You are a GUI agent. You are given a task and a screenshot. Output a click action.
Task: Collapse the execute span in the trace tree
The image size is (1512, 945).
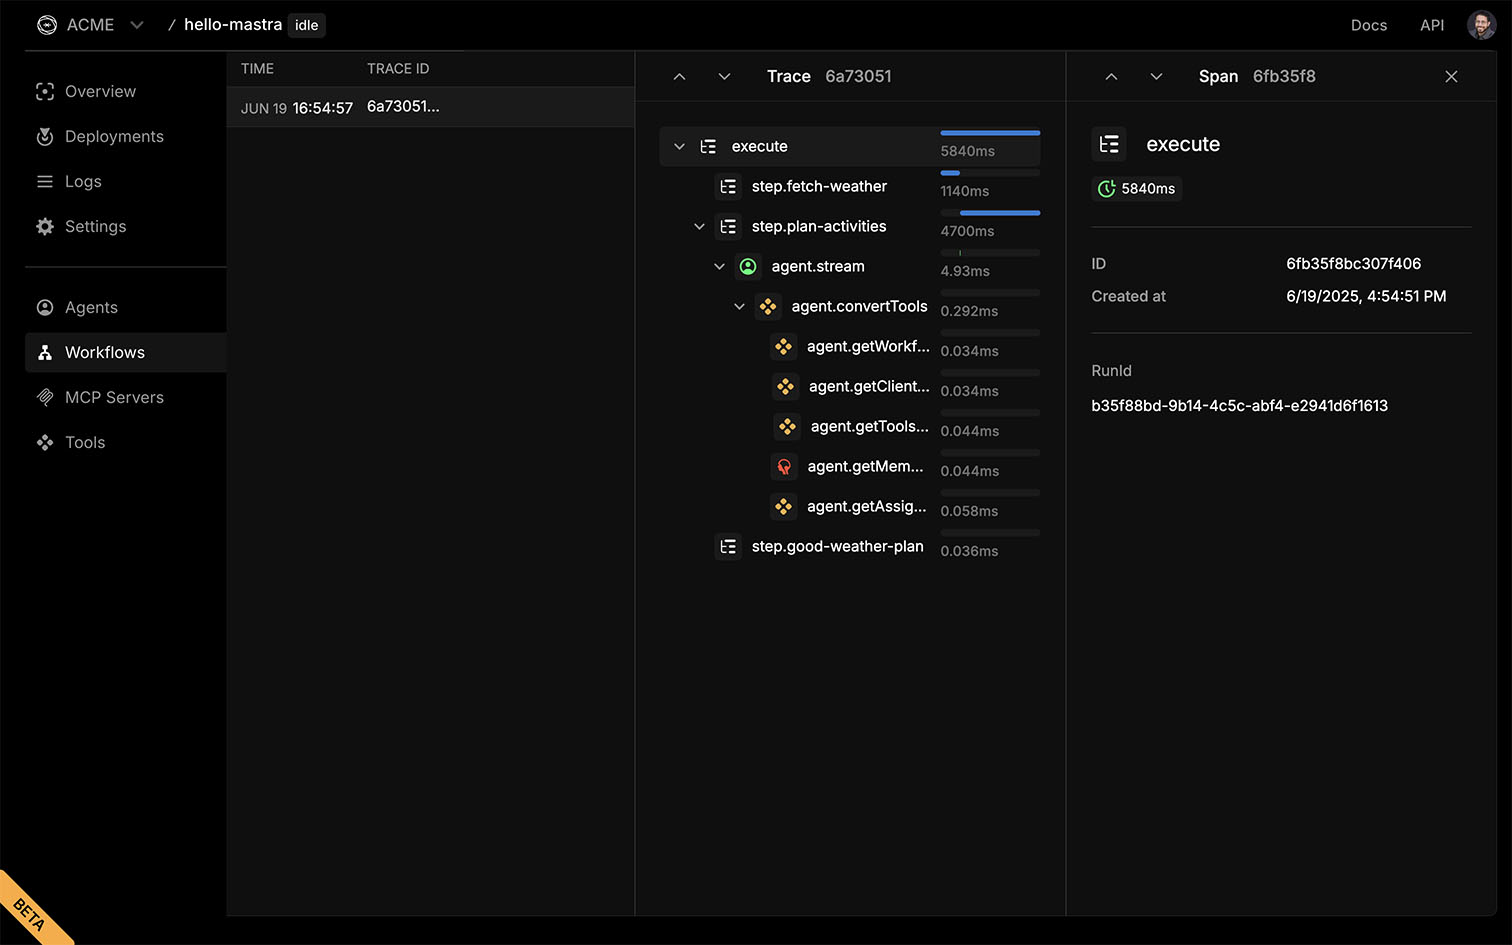click(x=679, y=146)
